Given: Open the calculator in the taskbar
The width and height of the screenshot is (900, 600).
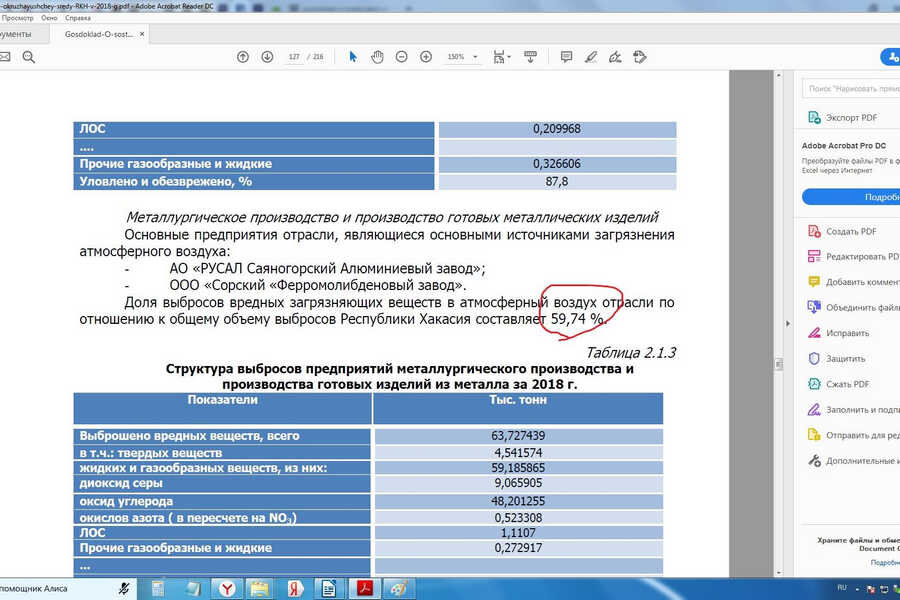Looking at the screenshot, I should point(158,589).
